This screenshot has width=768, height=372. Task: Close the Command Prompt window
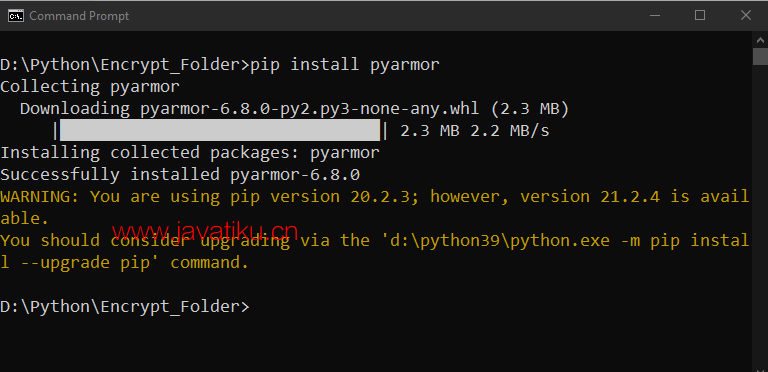click(x=745, y=16)
